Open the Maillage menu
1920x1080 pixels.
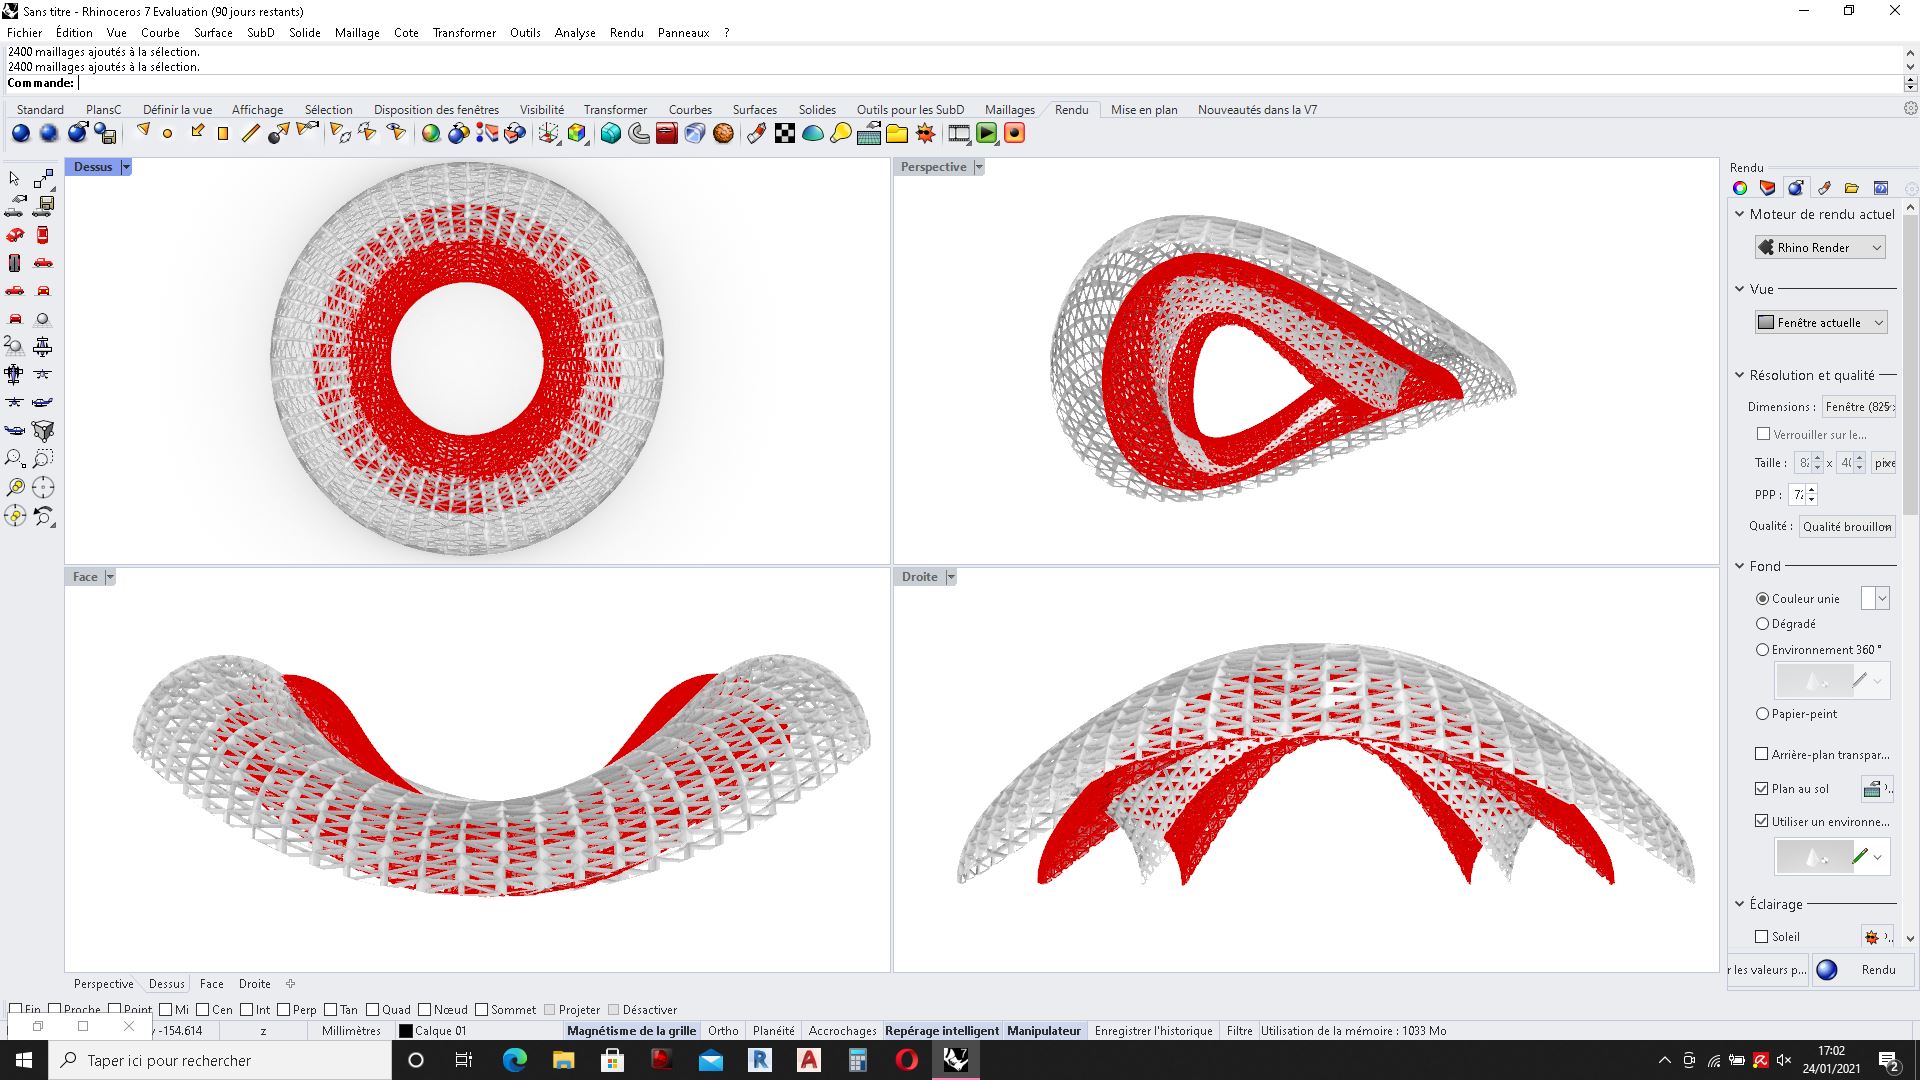(357, 33)
